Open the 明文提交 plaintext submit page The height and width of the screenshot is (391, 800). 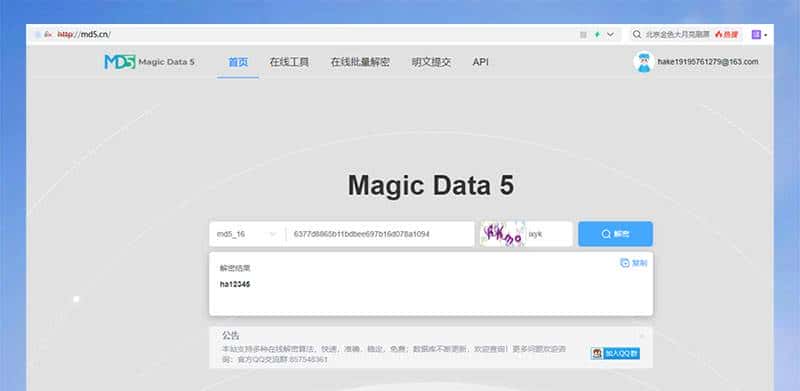tap(431, 62)
